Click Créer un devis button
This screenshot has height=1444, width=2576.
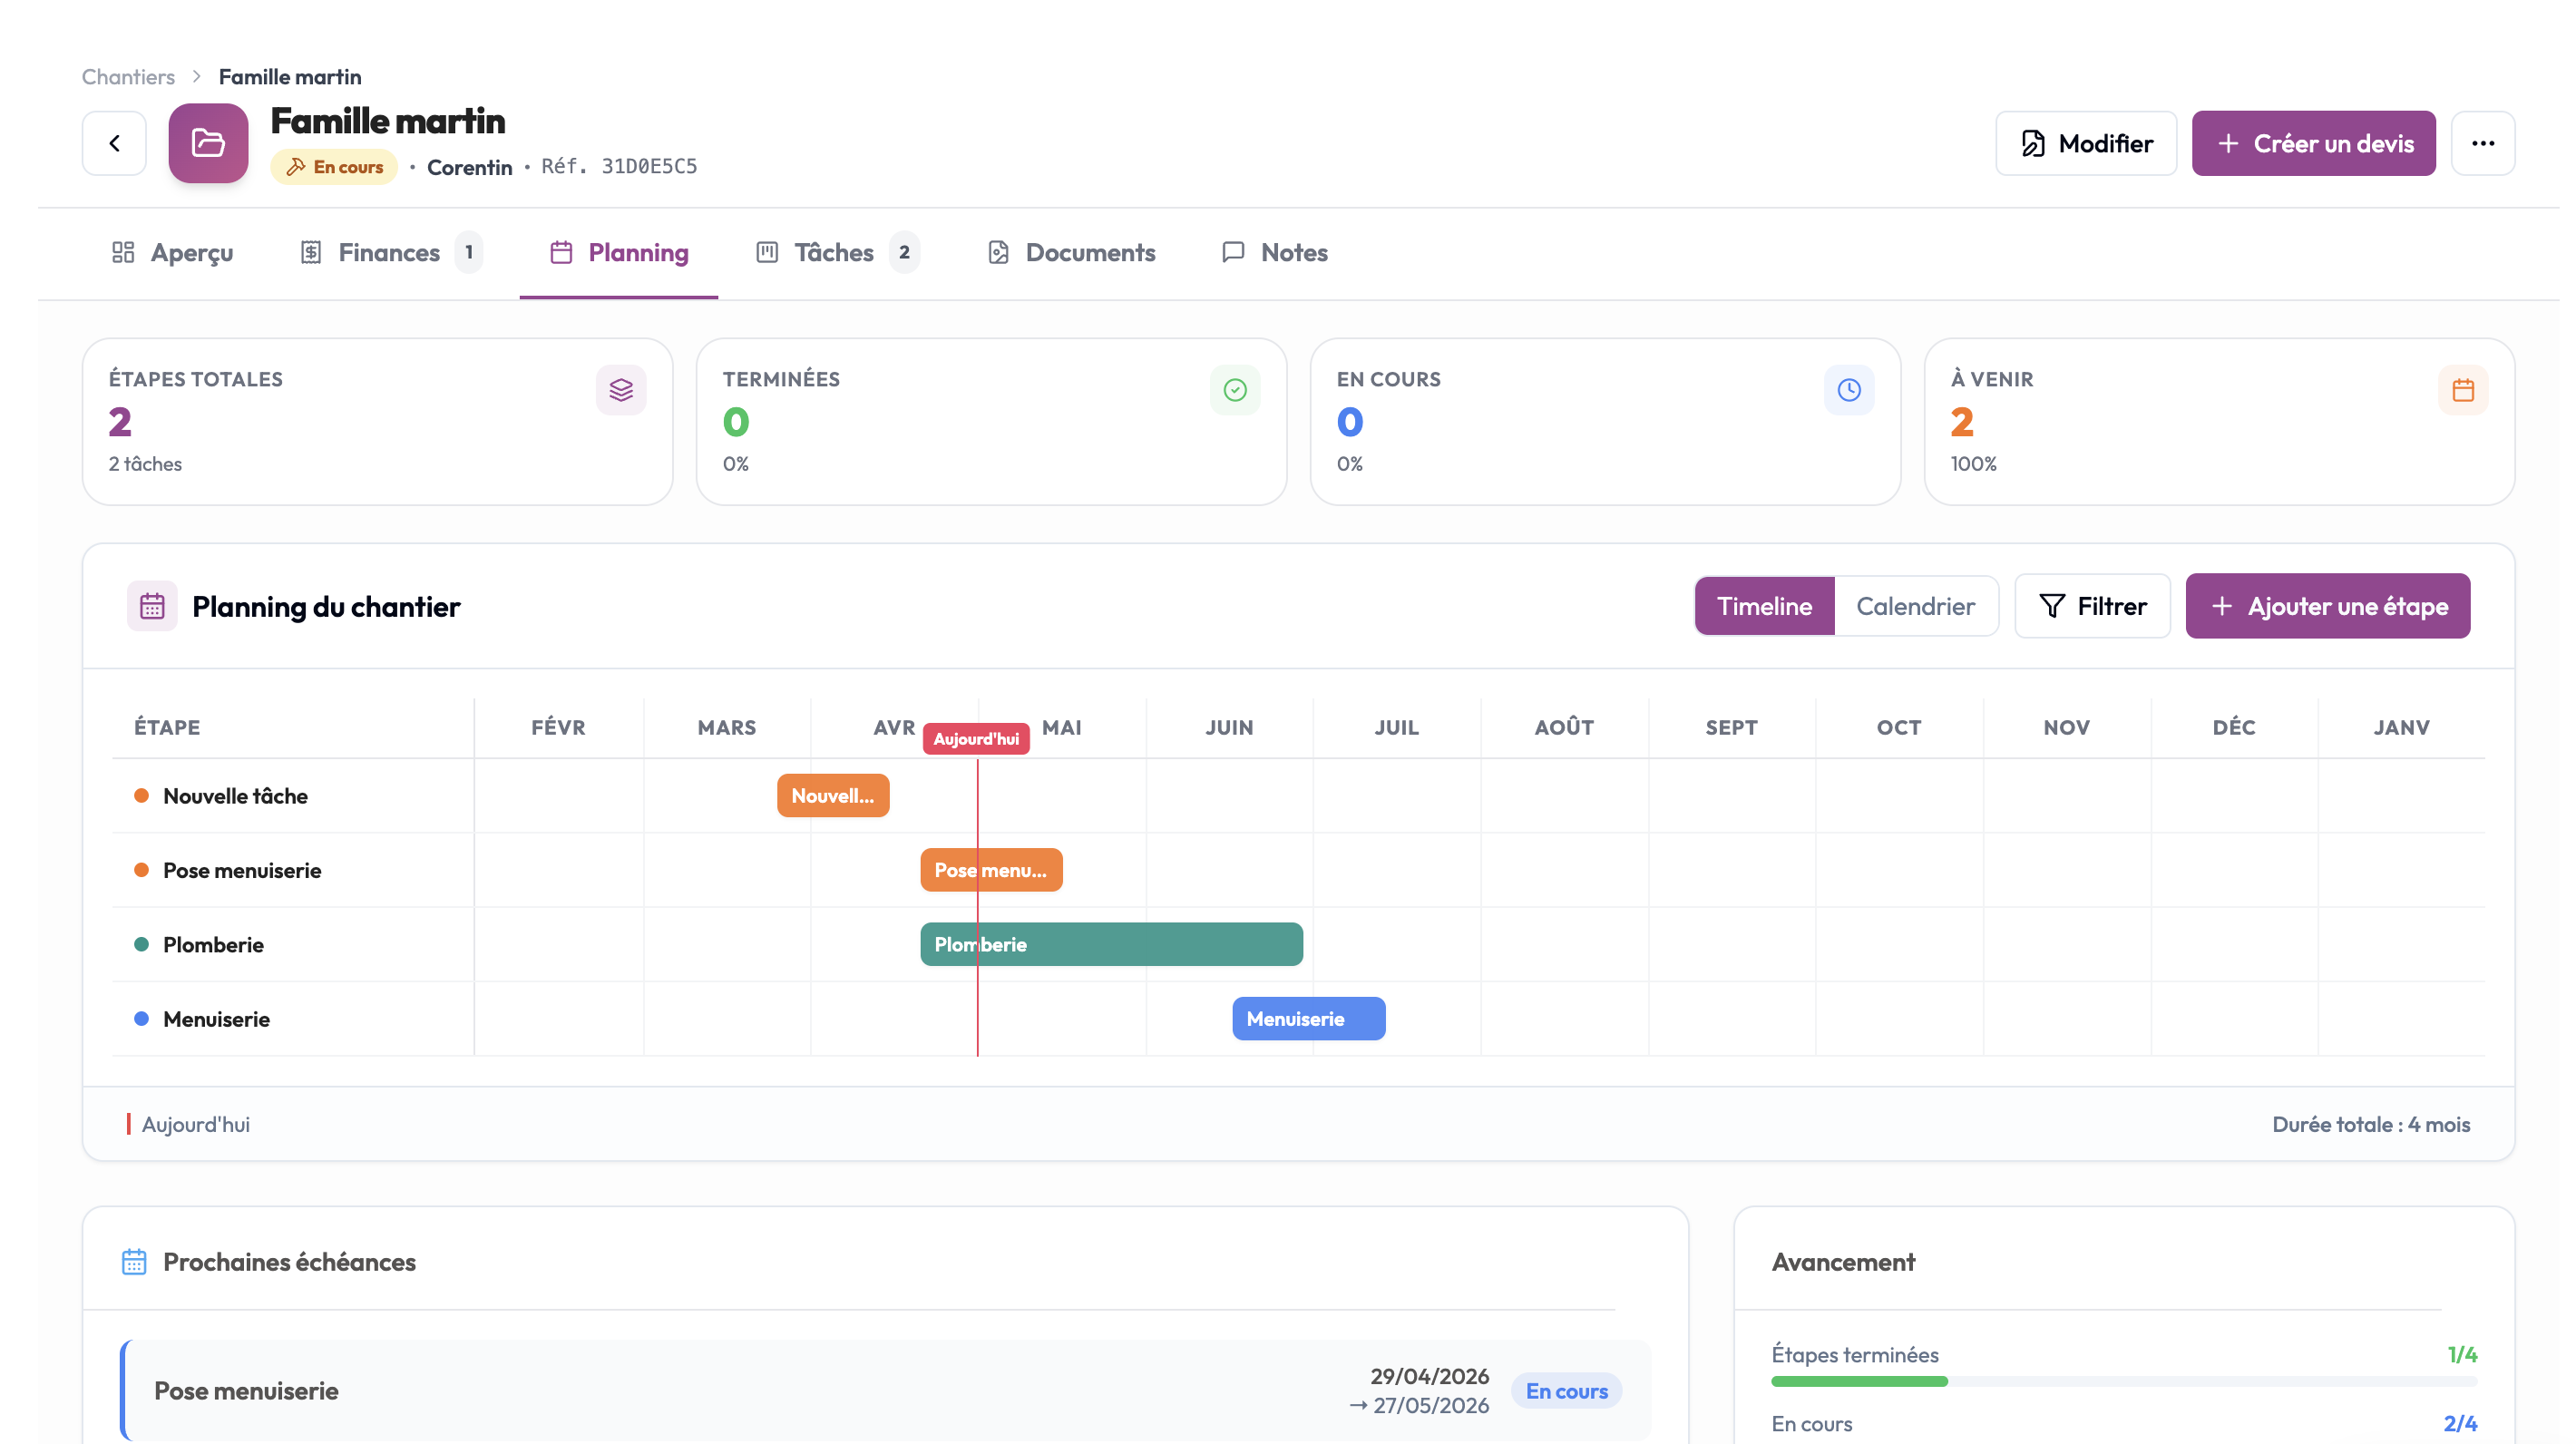tap(2313, 143)
